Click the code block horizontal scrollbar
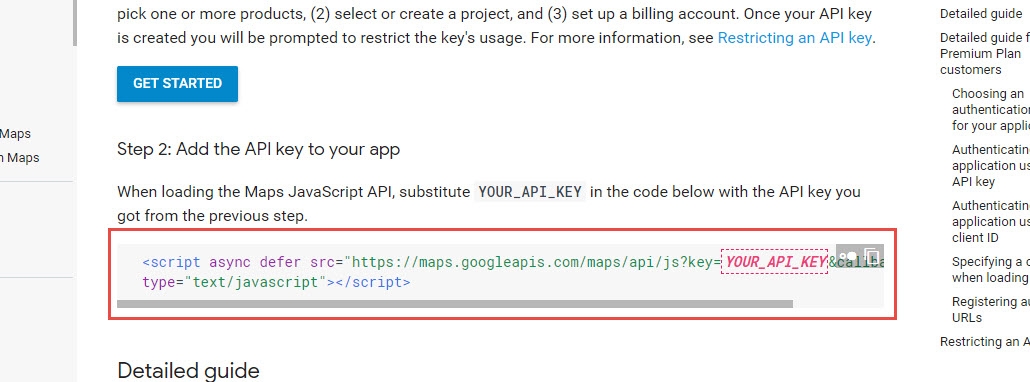The width and height of the screenshot is (1030, 382). (455, 304)
